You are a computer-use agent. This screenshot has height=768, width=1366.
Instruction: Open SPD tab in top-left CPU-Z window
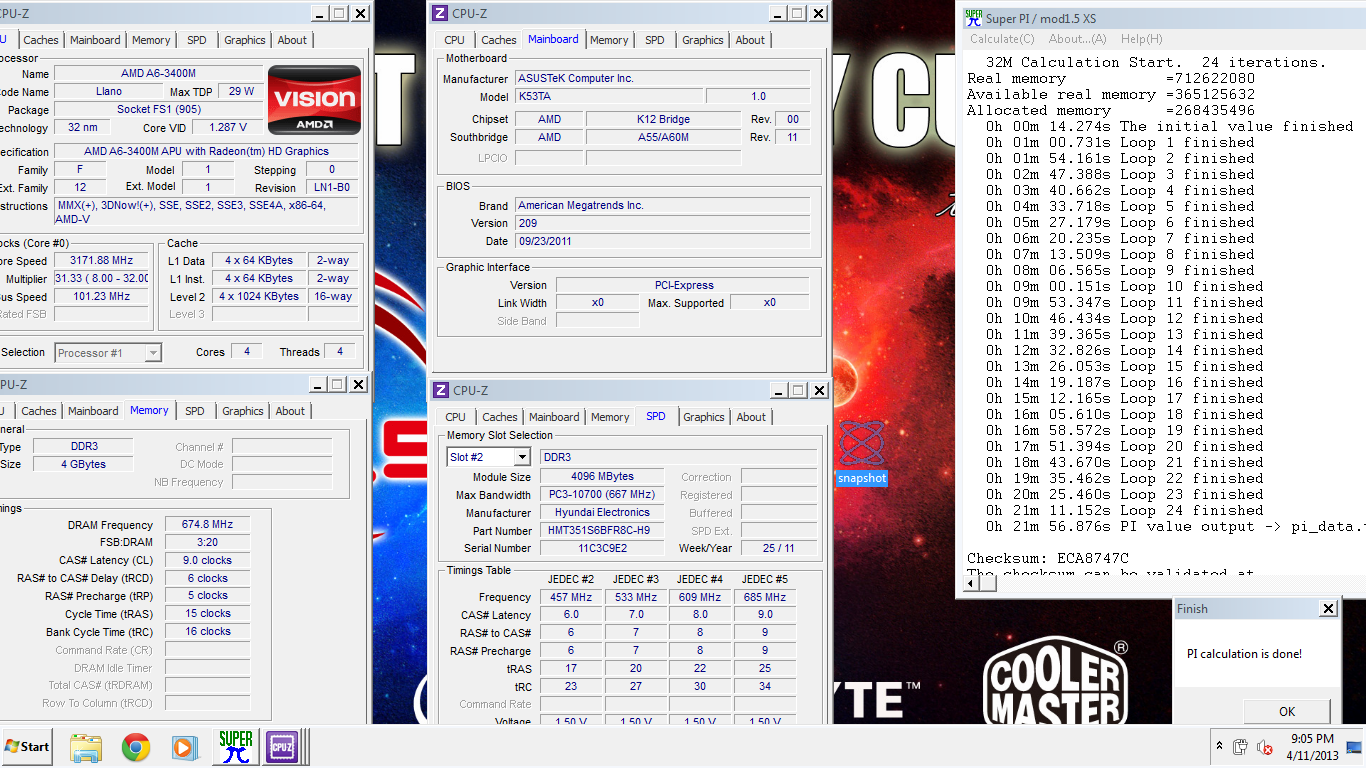coord(196,40)
